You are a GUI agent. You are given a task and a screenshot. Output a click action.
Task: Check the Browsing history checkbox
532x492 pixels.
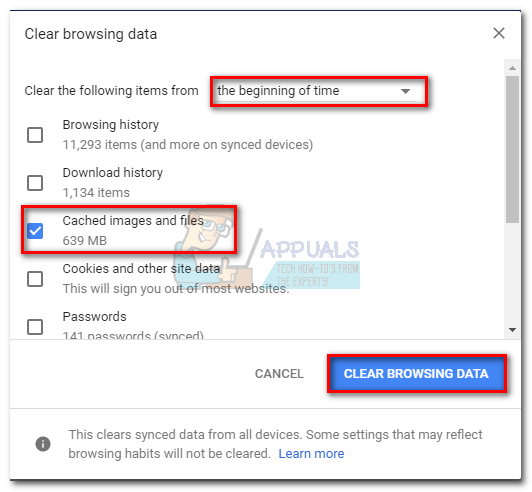[x=35, y=135]
